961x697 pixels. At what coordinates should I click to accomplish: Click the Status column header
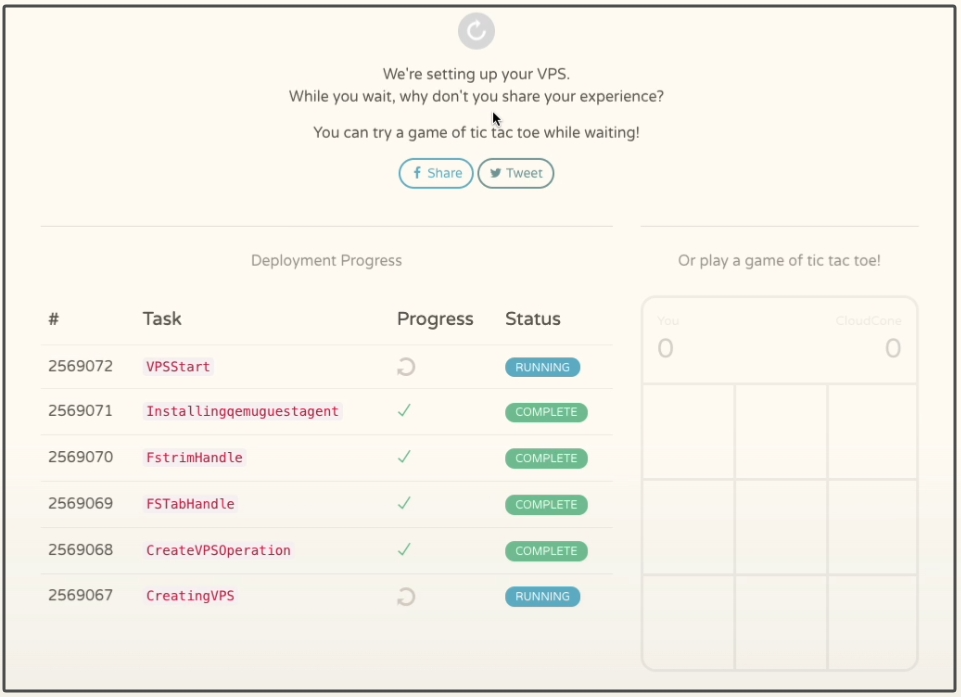[x=533, y=319]
